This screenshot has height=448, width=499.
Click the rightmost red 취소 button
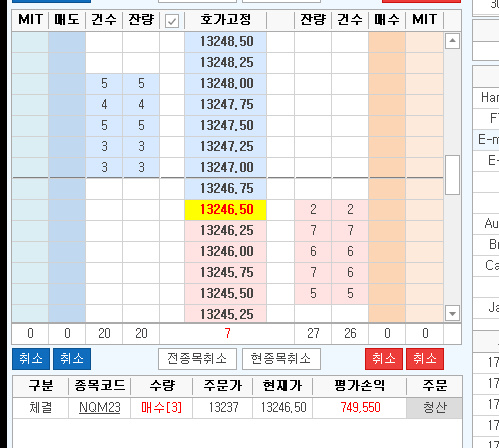pyautogui.click(x=425, y=359)
